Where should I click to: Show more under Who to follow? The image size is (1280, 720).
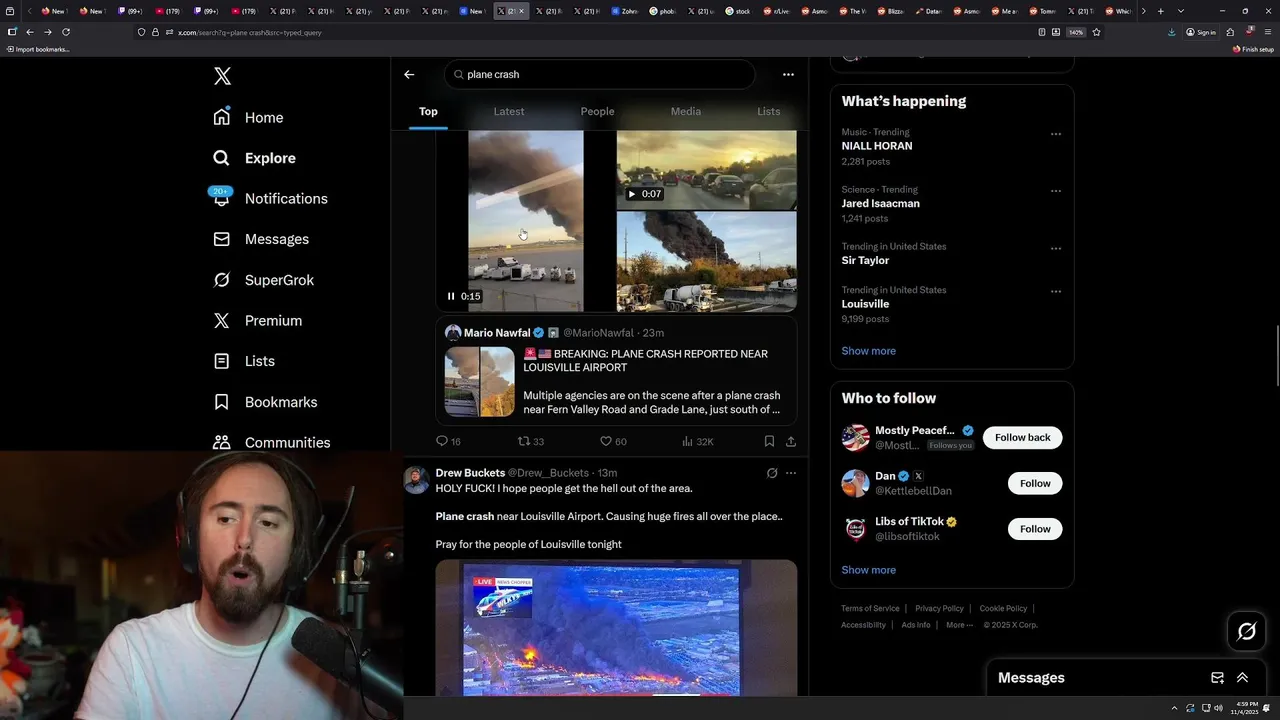click(x=868, y=570)
